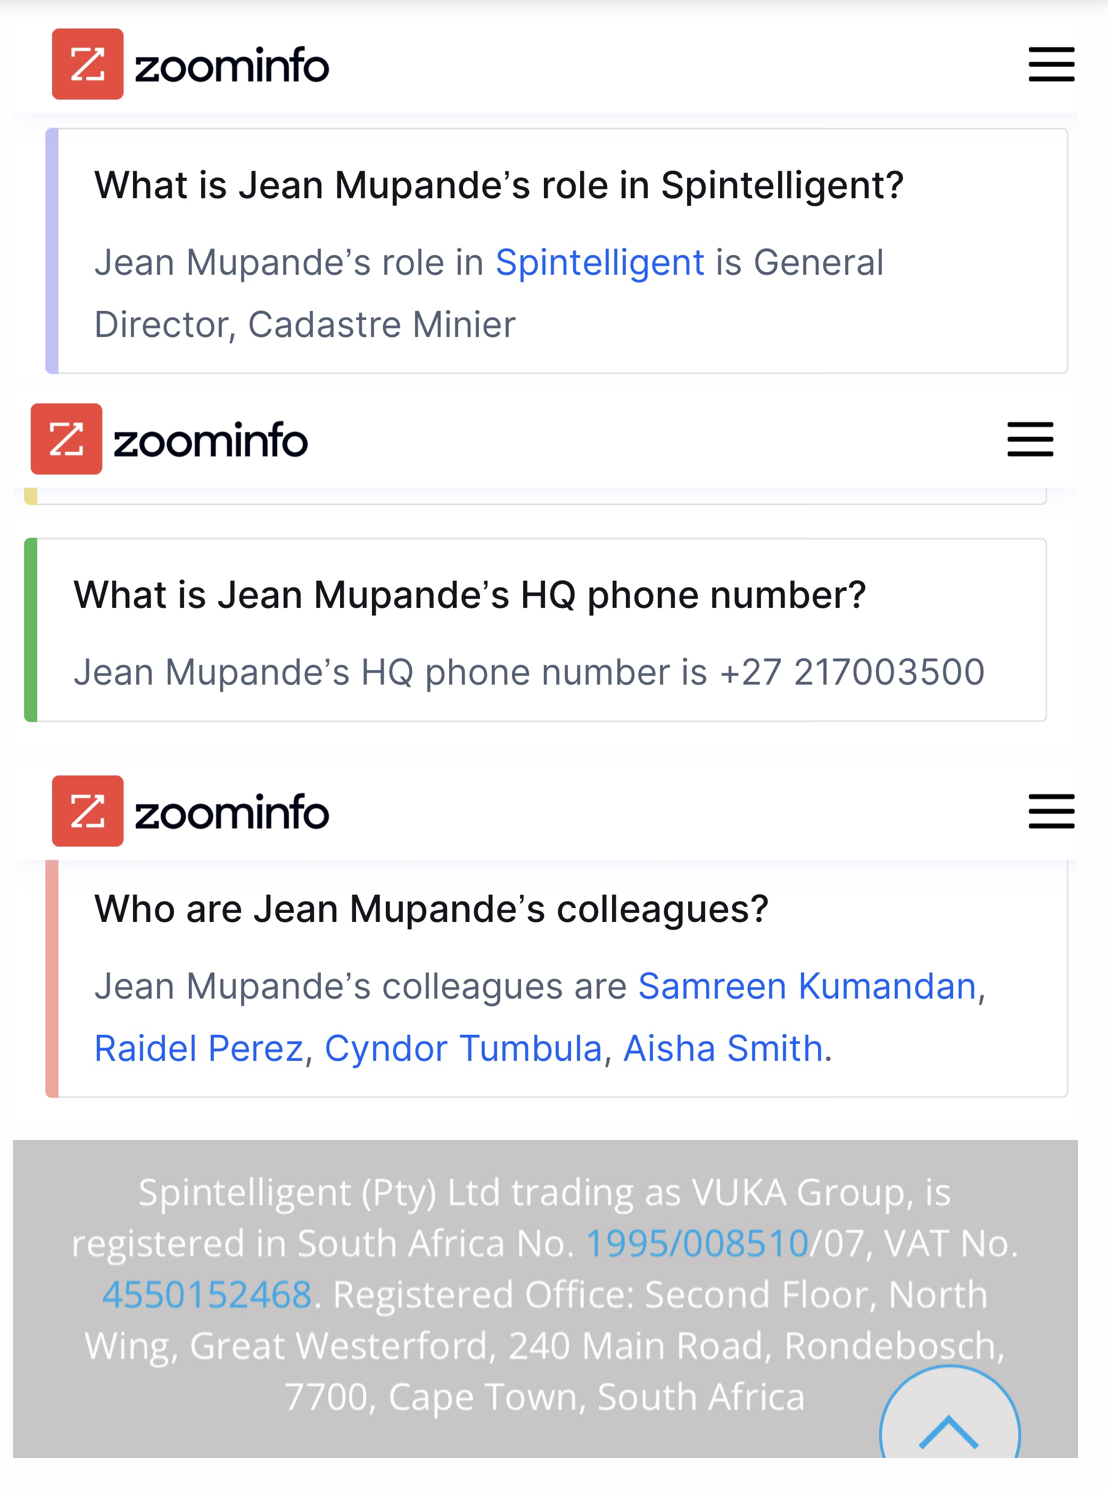Open Aisha Smith's profile link
The width and height of the screenshot is (1108, 1490).
coord(723,1048)
